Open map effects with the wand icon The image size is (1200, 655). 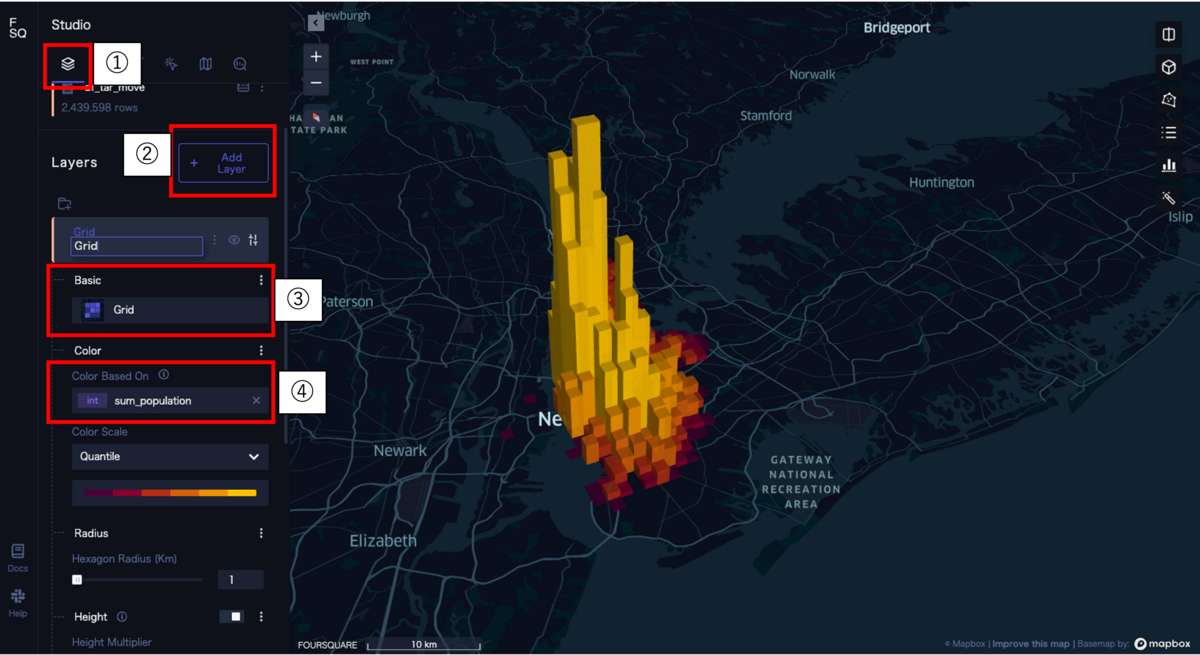[x=1168, y=198]
